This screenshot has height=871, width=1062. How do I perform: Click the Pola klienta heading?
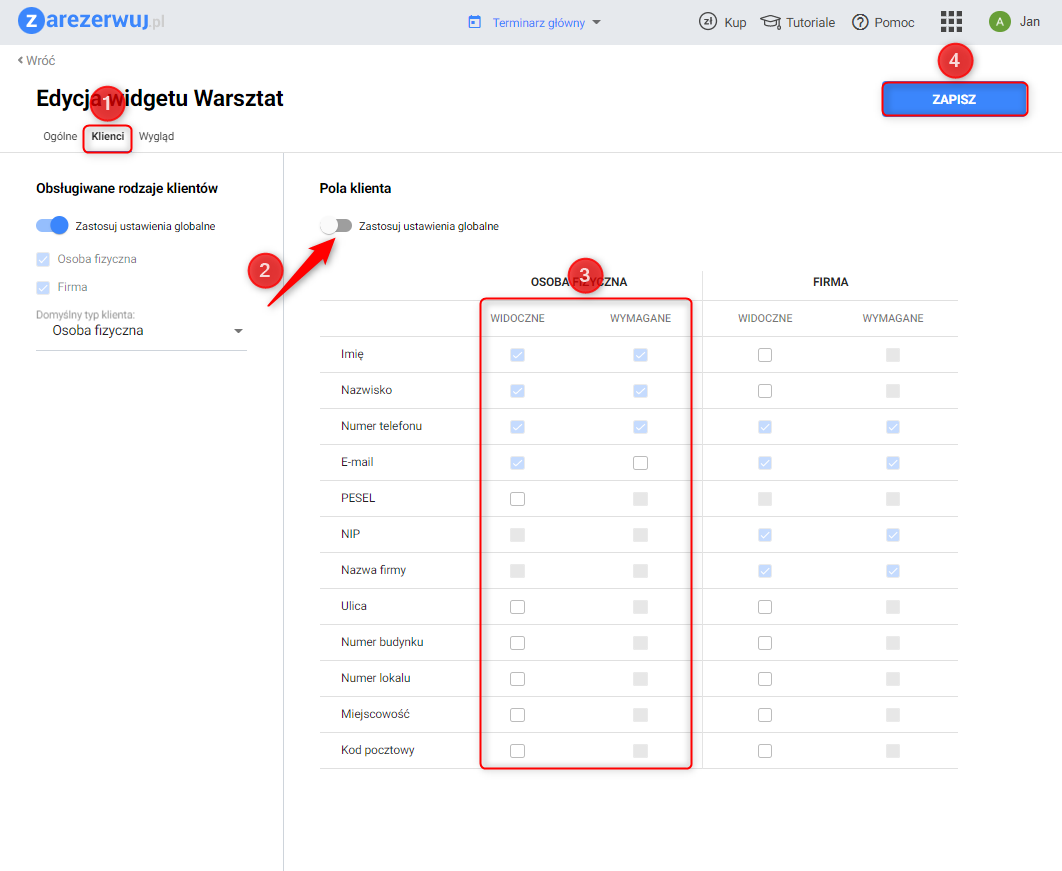click(355, 188)
